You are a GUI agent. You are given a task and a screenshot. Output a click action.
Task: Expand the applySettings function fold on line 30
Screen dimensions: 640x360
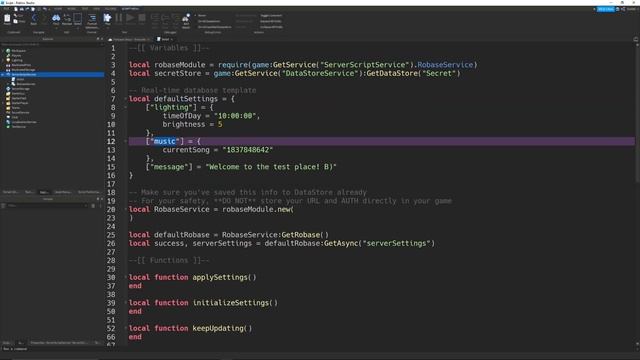pos(125,277)
